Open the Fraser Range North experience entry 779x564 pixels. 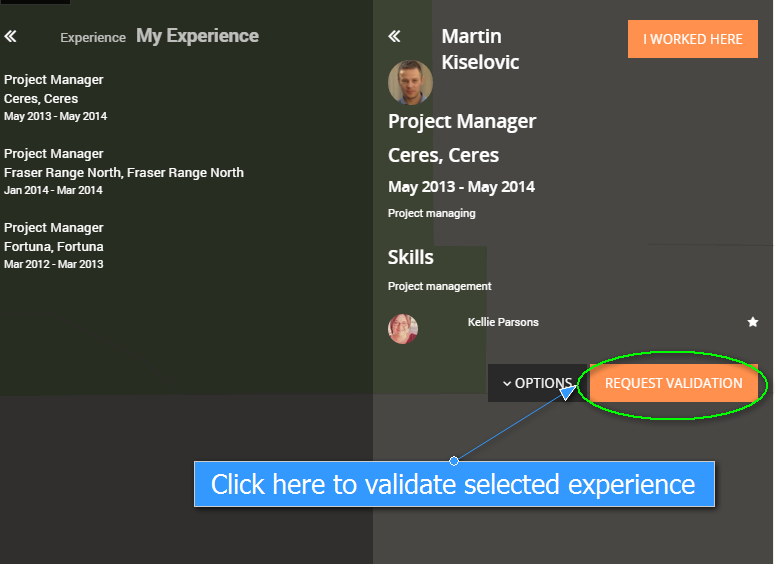[123, 171]
